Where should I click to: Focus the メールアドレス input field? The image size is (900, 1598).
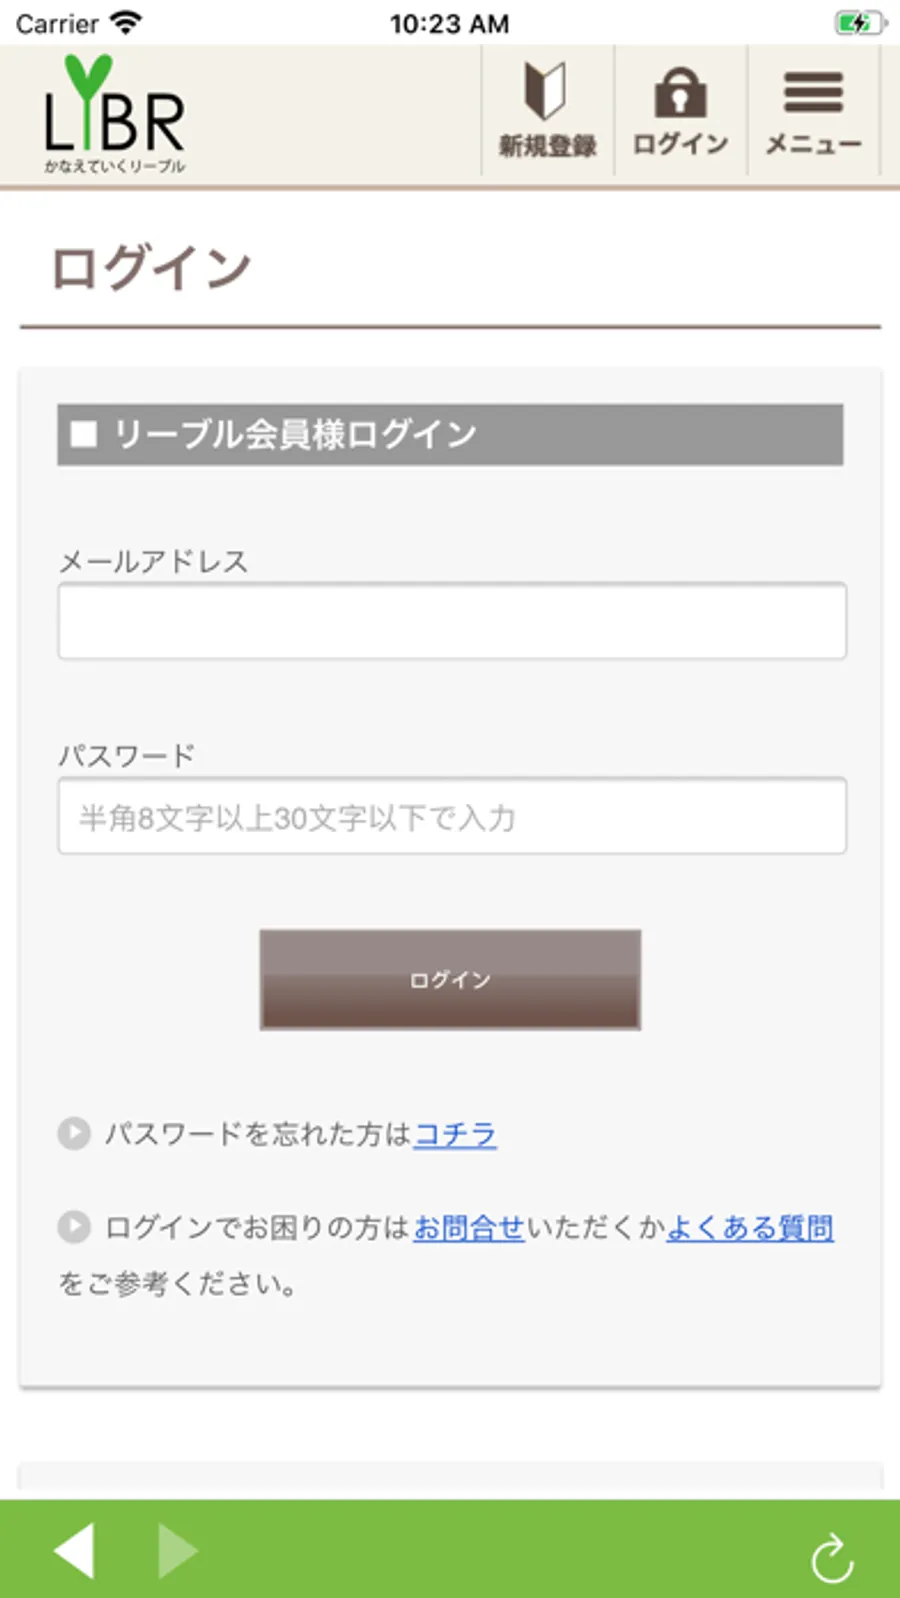click(x=452, y=621)
